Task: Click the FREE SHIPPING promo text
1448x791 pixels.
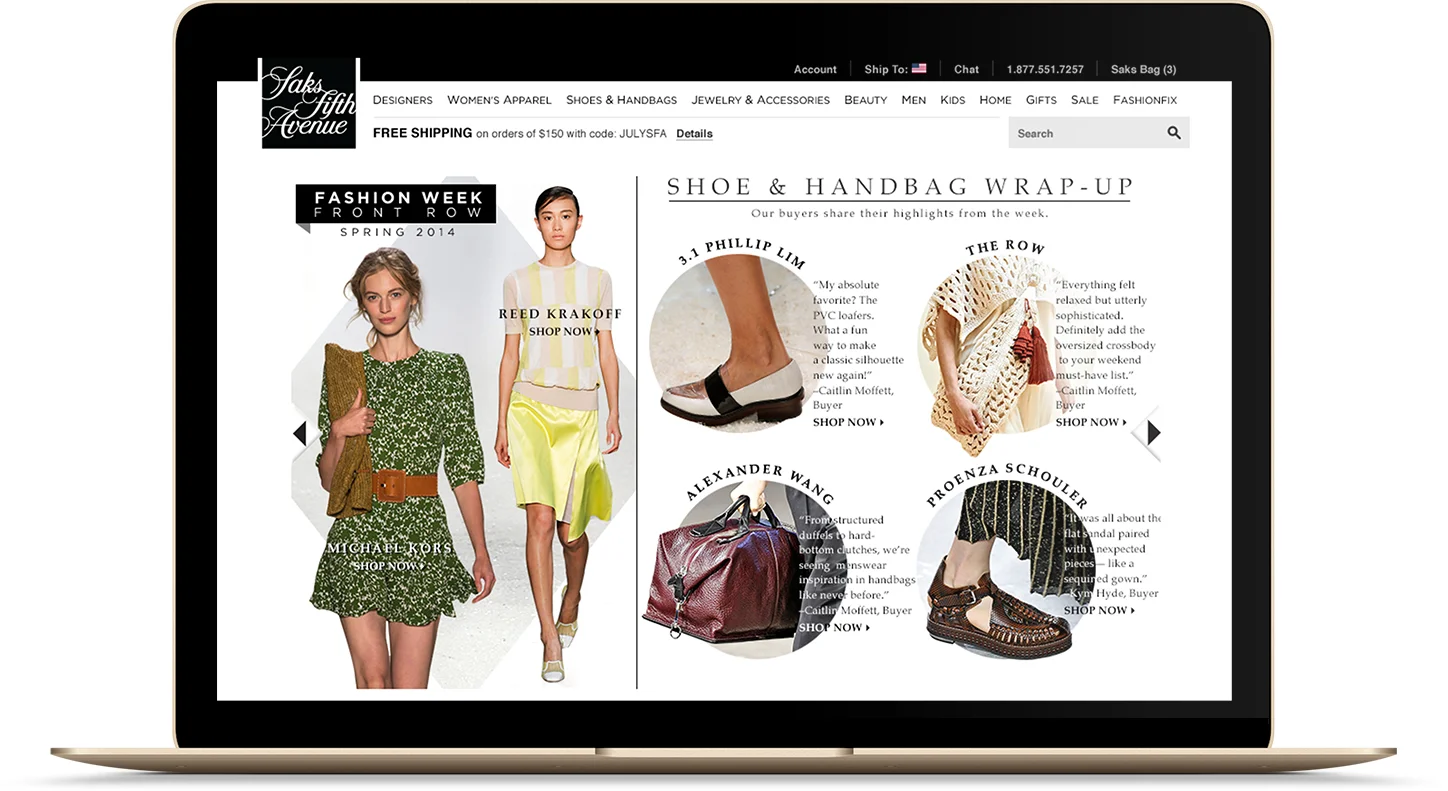Action: [422, 133]
